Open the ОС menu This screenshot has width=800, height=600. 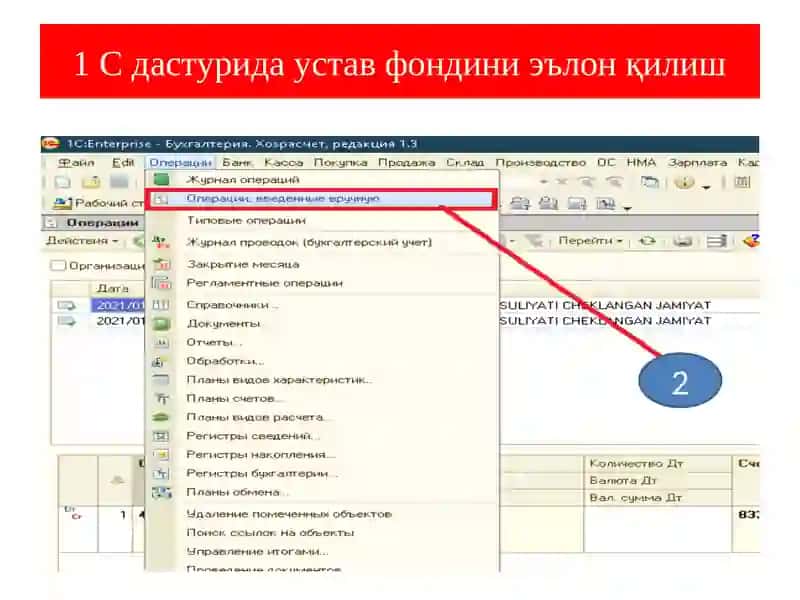pyautogui.click(x=606, y=163)
